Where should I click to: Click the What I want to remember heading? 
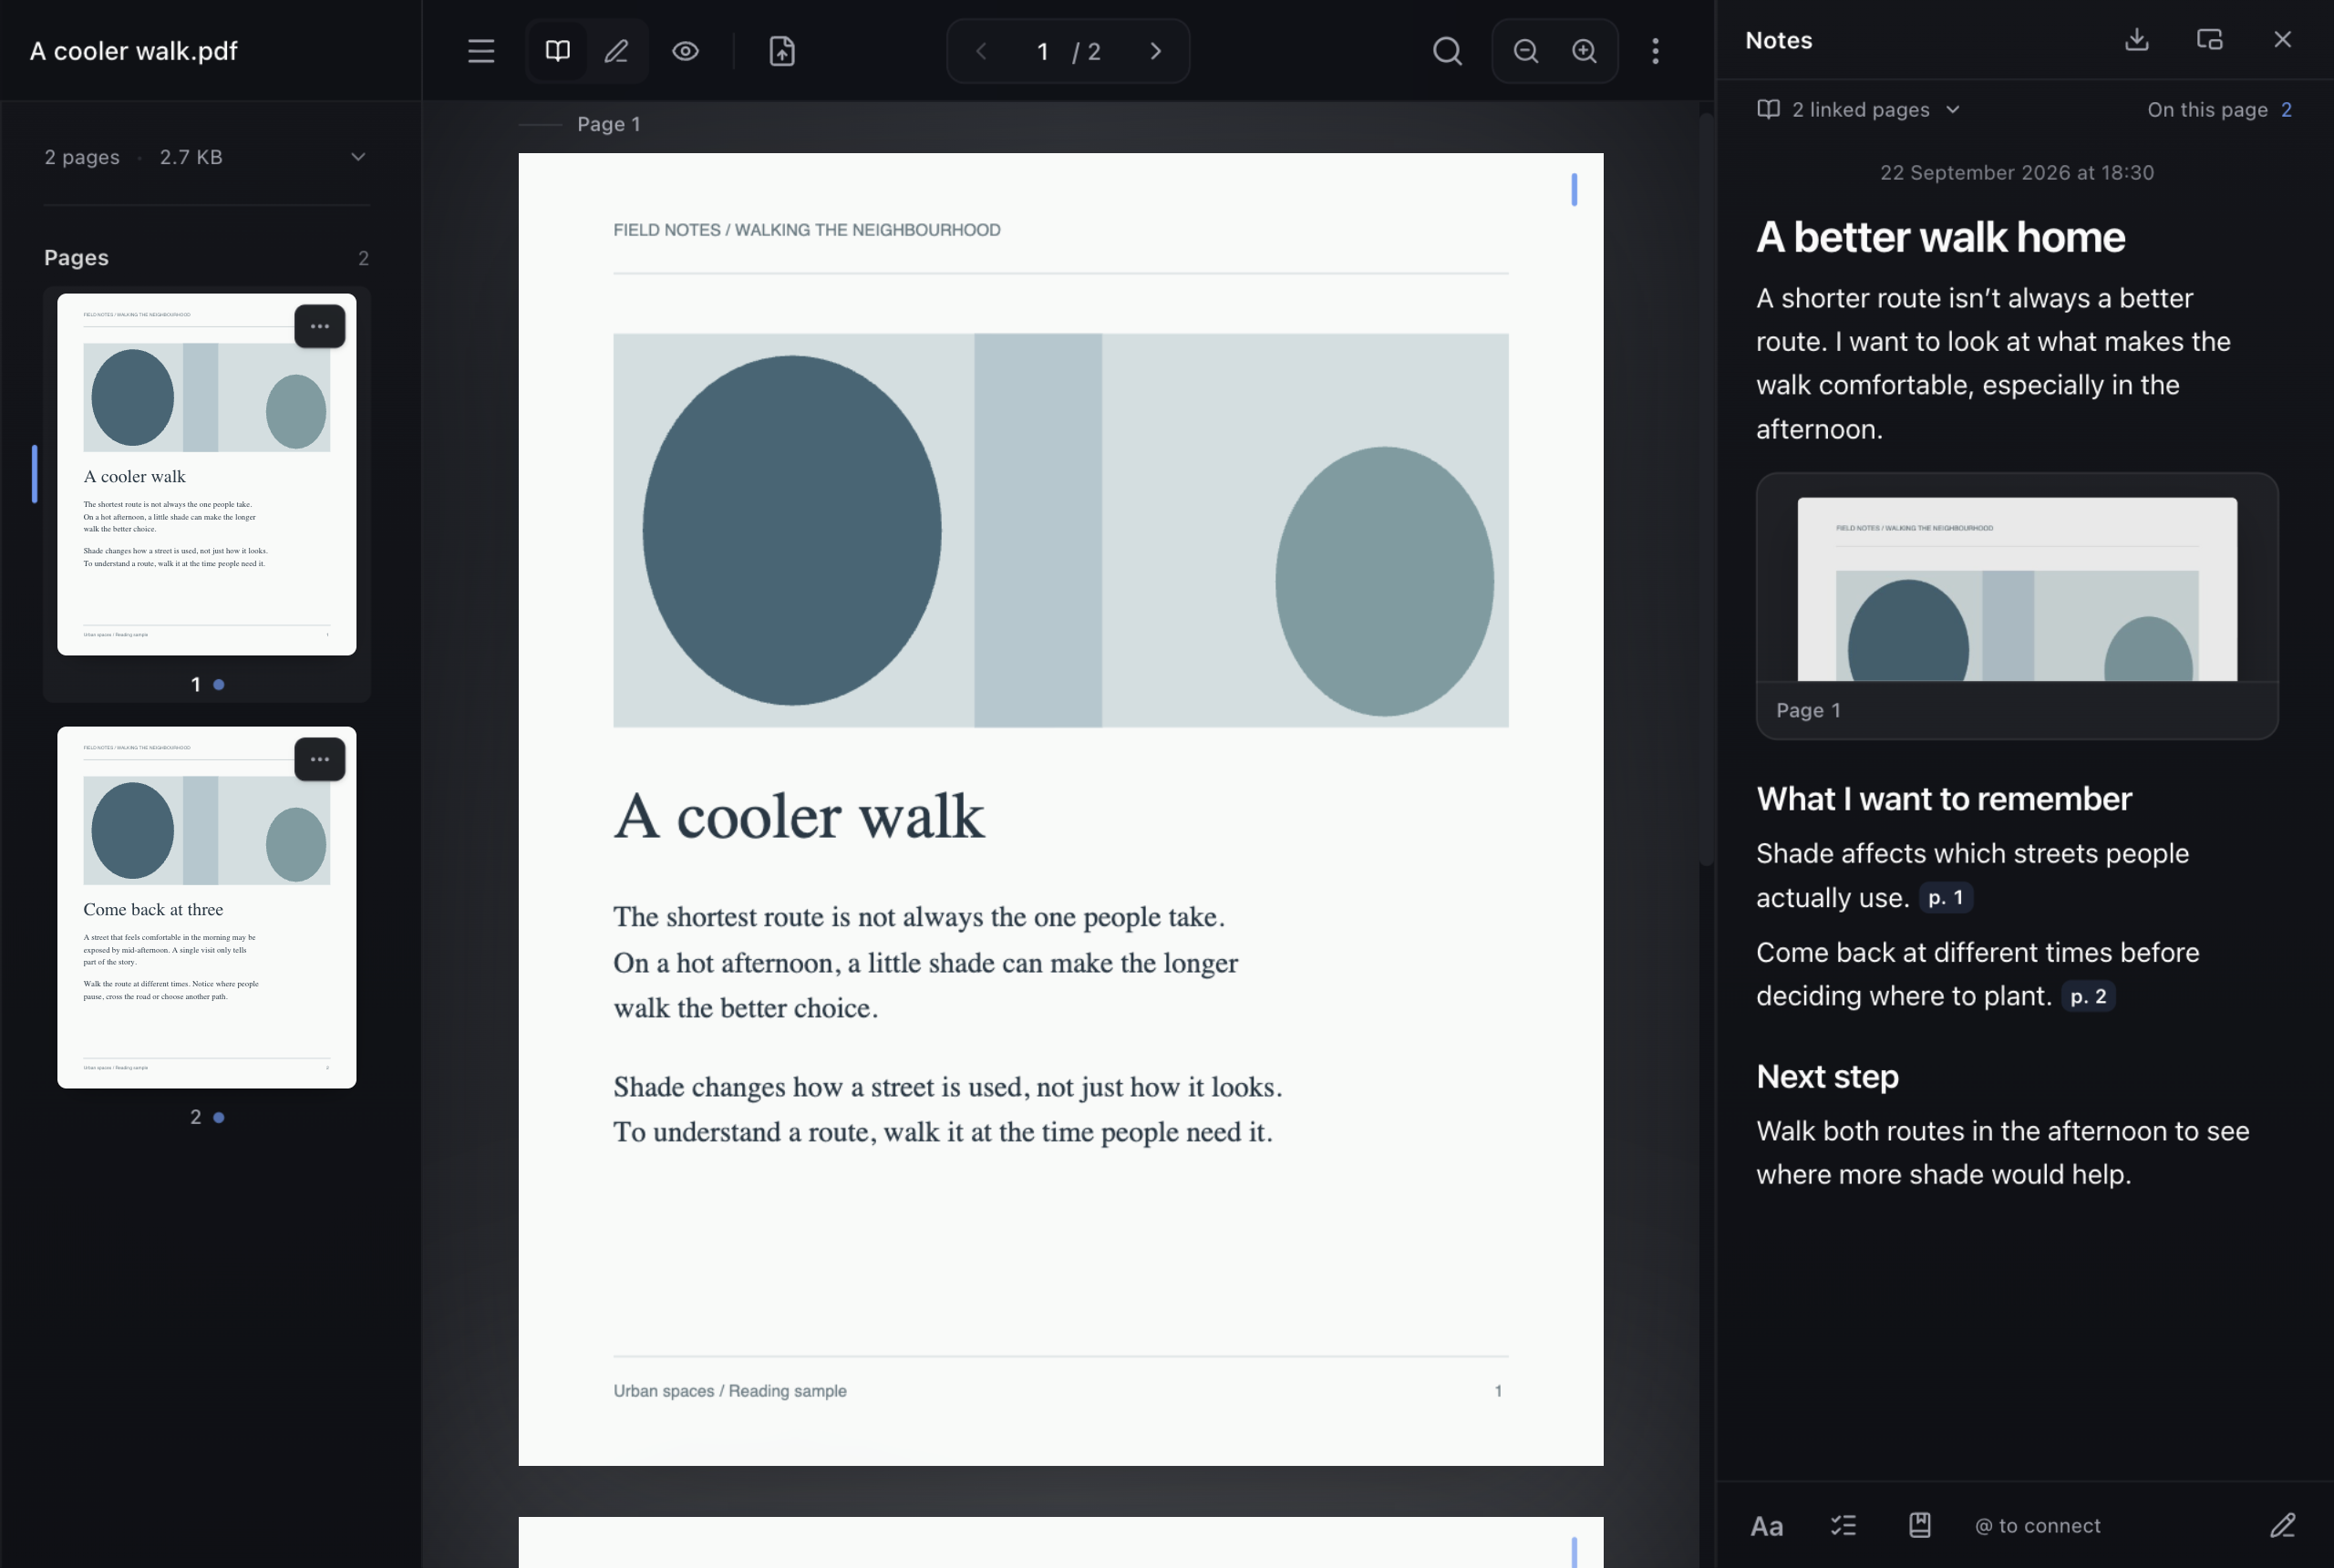point(1943,799)
